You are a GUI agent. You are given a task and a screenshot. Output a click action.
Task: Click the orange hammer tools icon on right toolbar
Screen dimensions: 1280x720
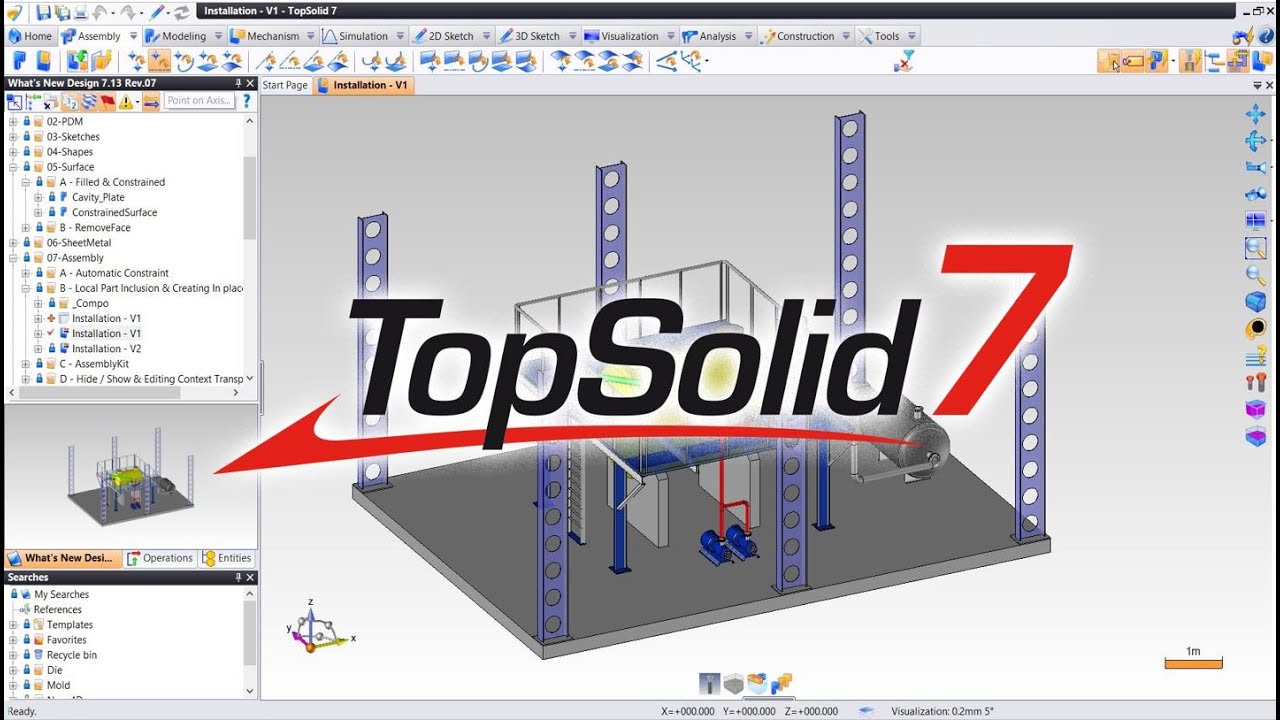(1256, 382)
